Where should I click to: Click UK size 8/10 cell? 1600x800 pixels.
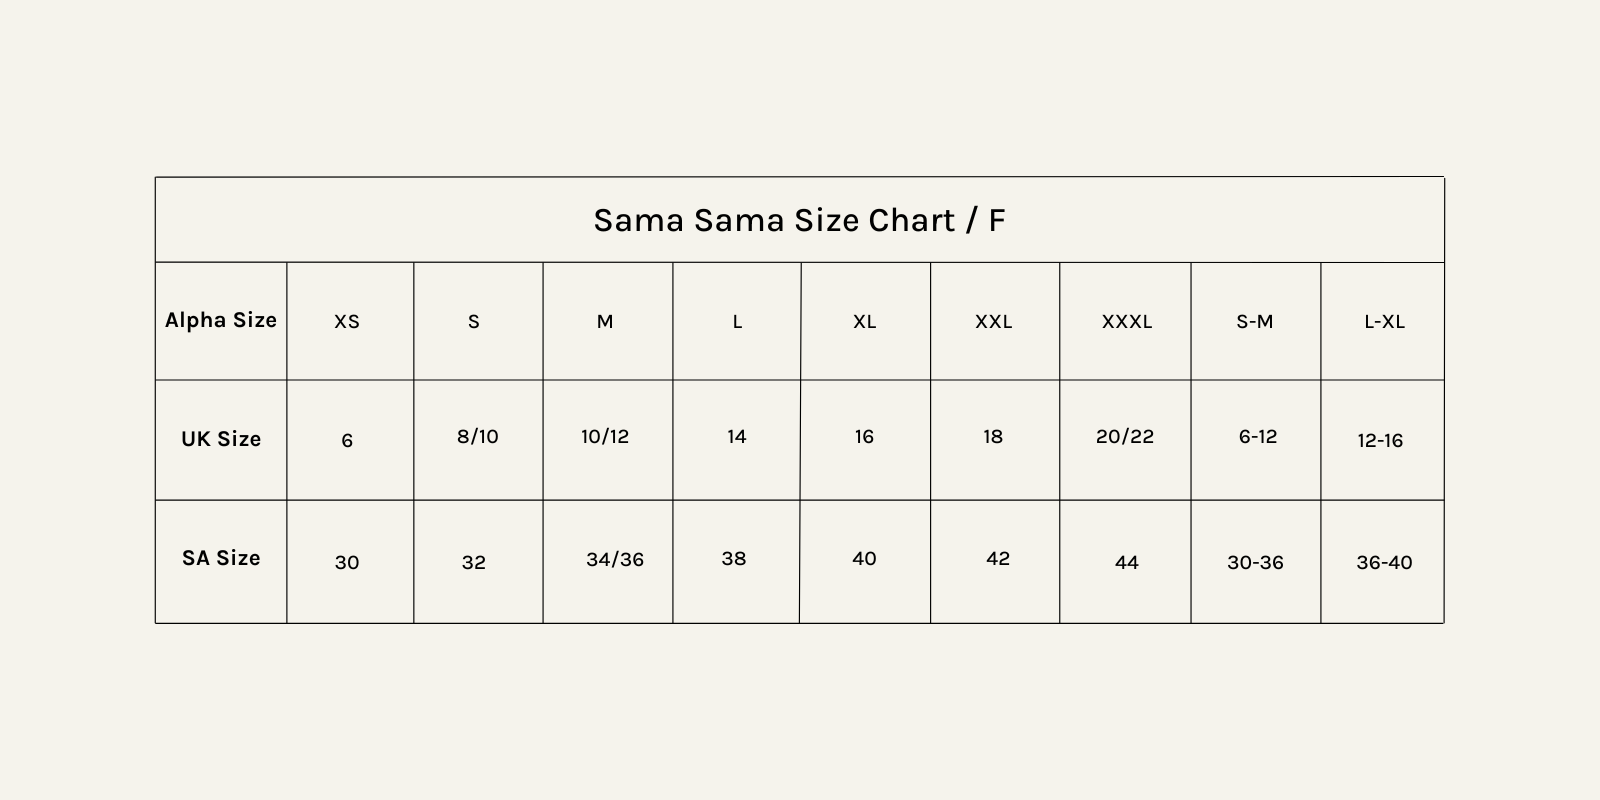click(477, 437)
